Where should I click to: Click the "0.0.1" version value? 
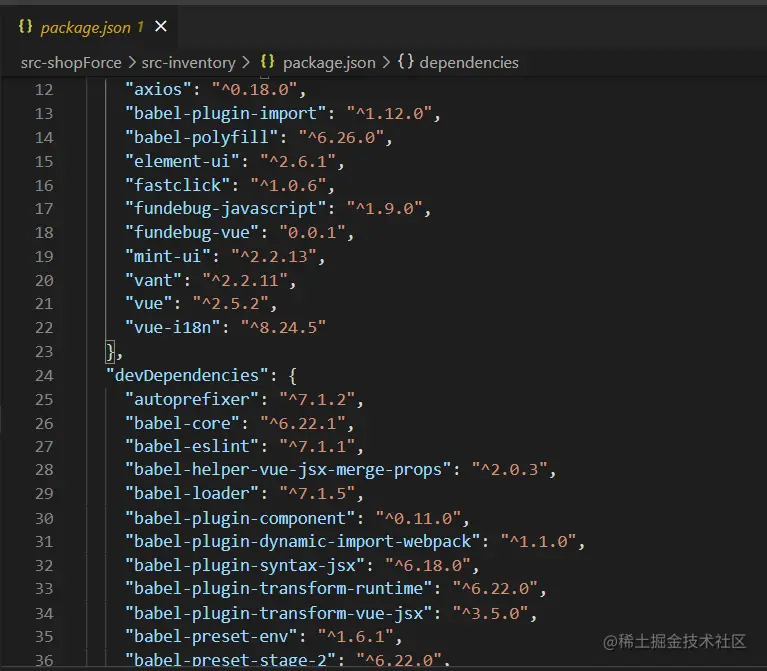coord(313,232)
